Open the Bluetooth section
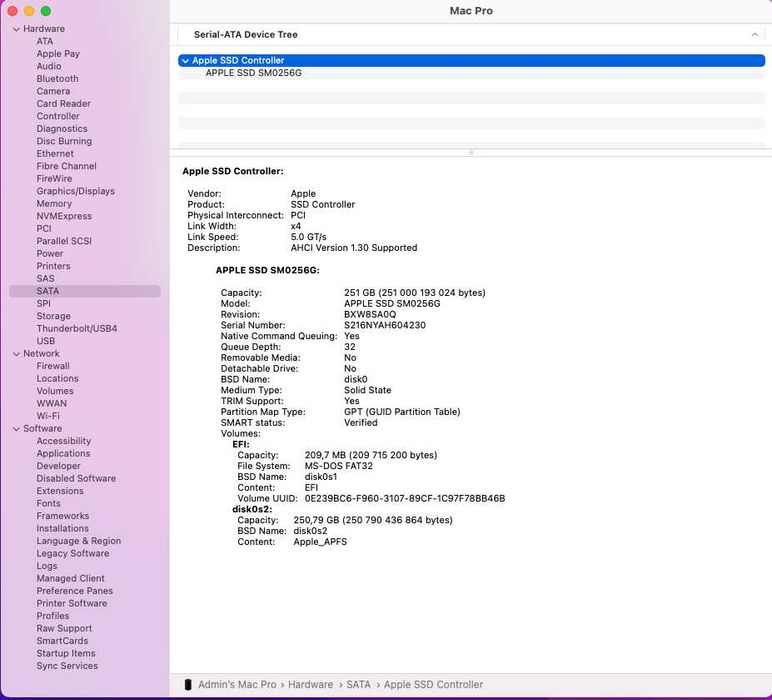The height and width of the screenshot is (700, 772). (57, 79)
